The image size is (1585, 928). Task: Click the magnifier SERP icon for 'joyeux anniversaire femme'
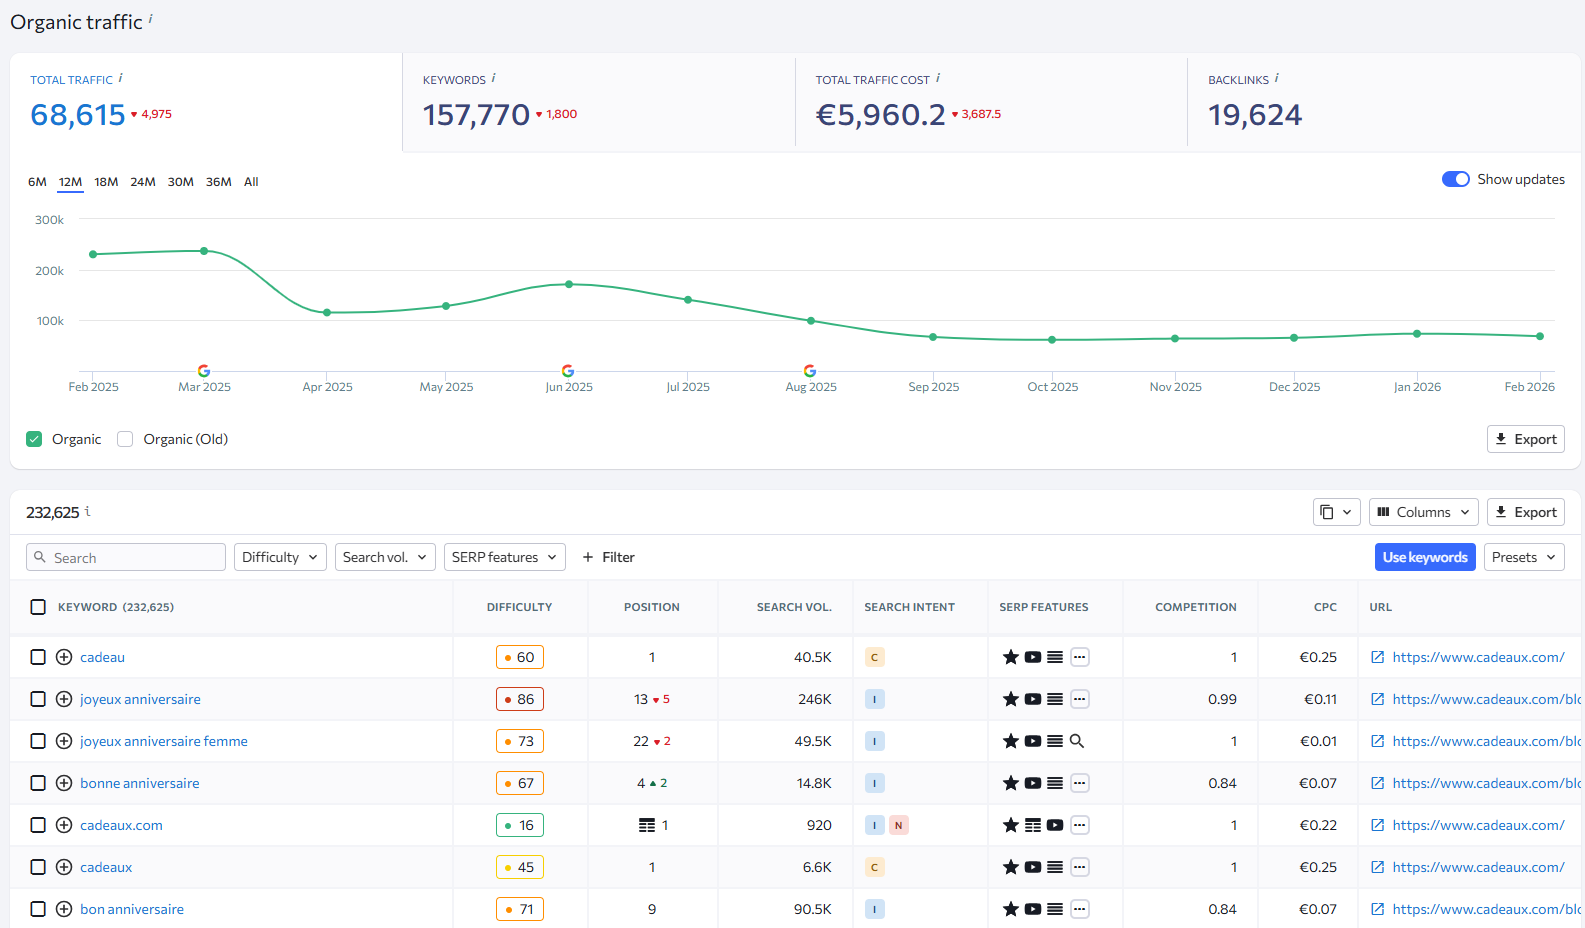1077,741
